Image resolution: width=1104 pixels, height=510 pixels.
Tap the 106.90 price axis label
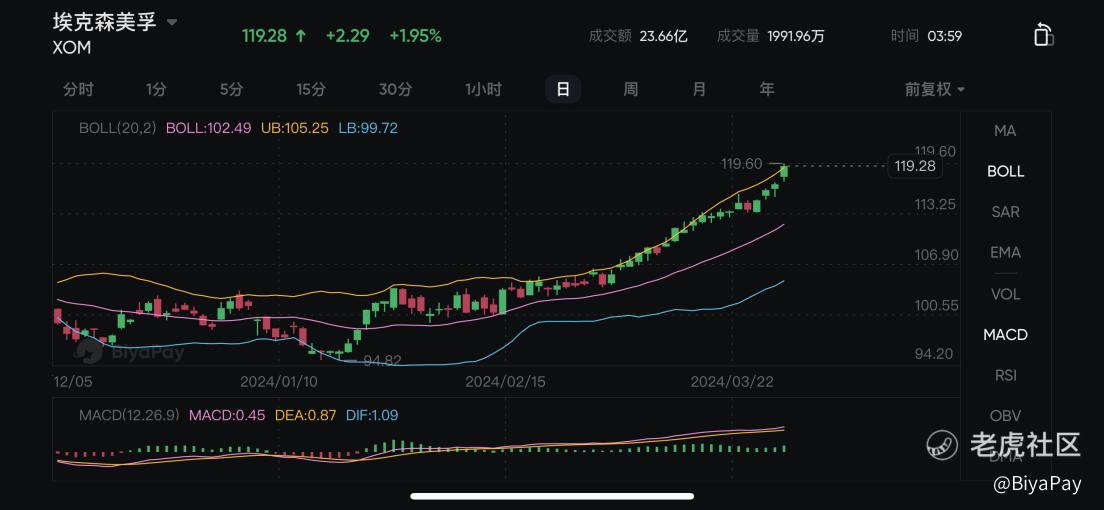click(x=936, y=255)
